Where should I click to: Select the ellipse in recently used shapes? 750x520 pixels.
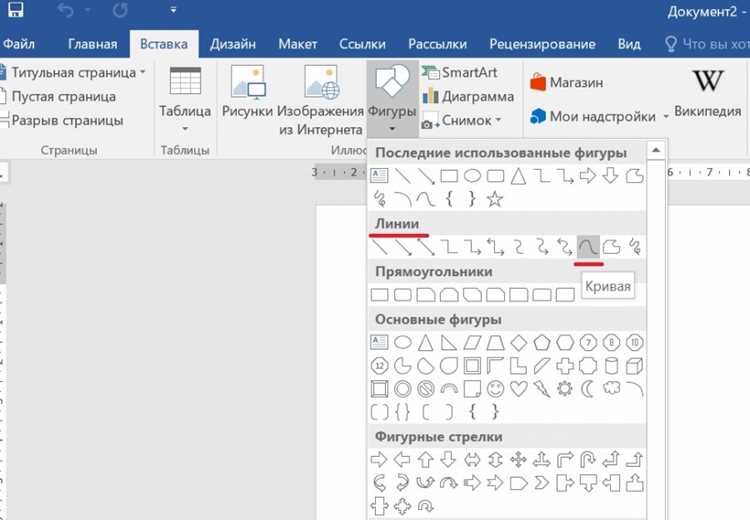[x=472, y=176]
